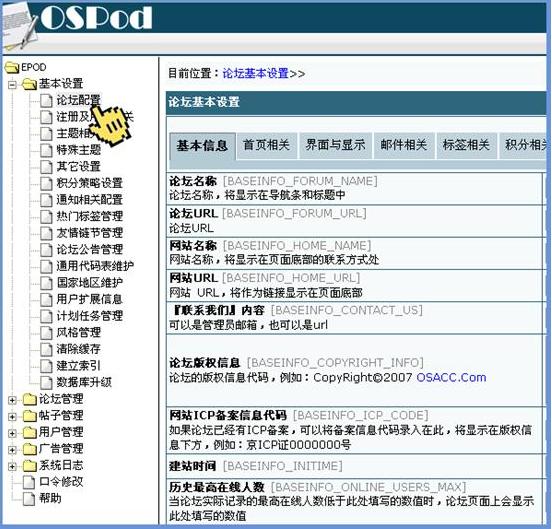Expand the 广告管理 tree node

pos(12,450)
